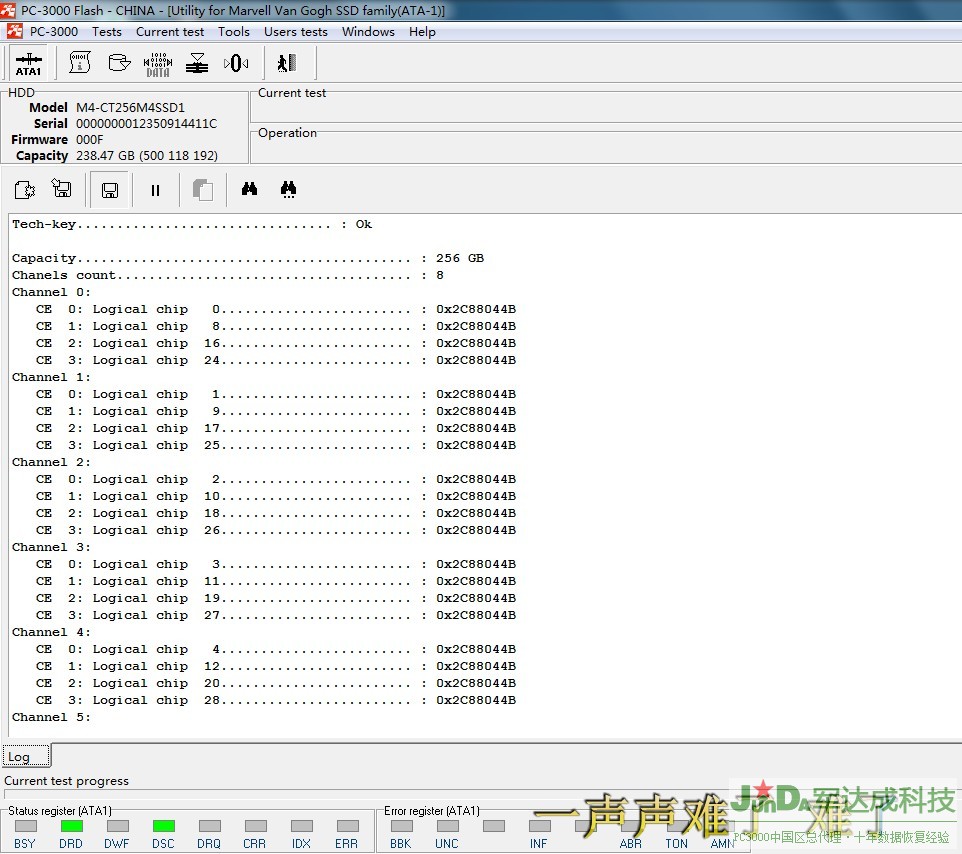The height and width of the screenshot is (854, 962).
Task: Click the BSY status indicator
Action: point(26,826)
